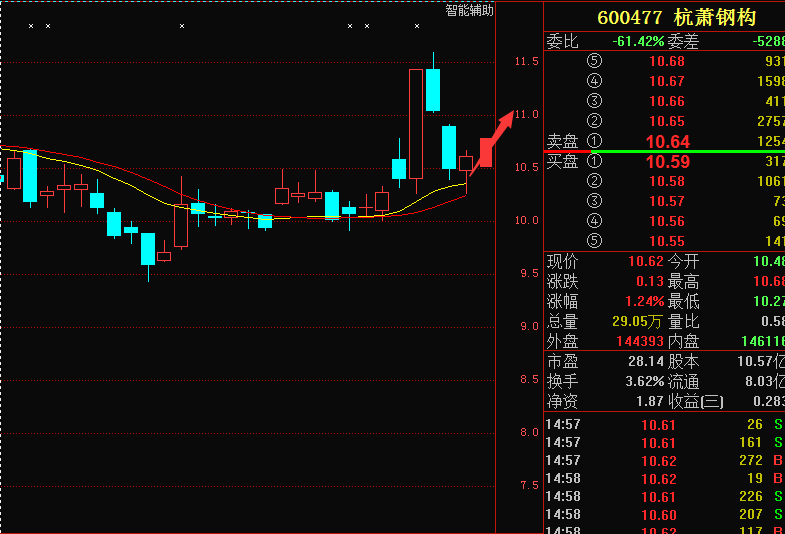
Task: Click the 7.5 price axis label
Action: click(530, 485)
